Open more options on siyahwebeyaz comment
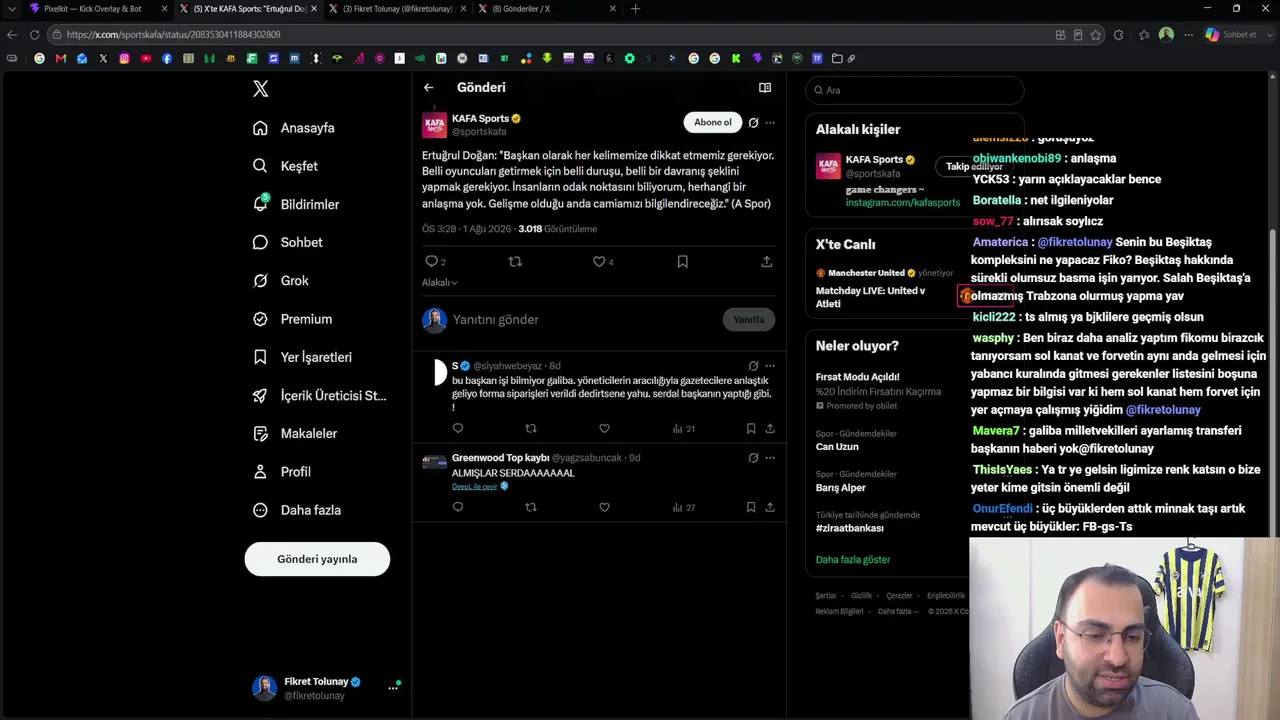The image size is (1280, 720). point(770,366)
